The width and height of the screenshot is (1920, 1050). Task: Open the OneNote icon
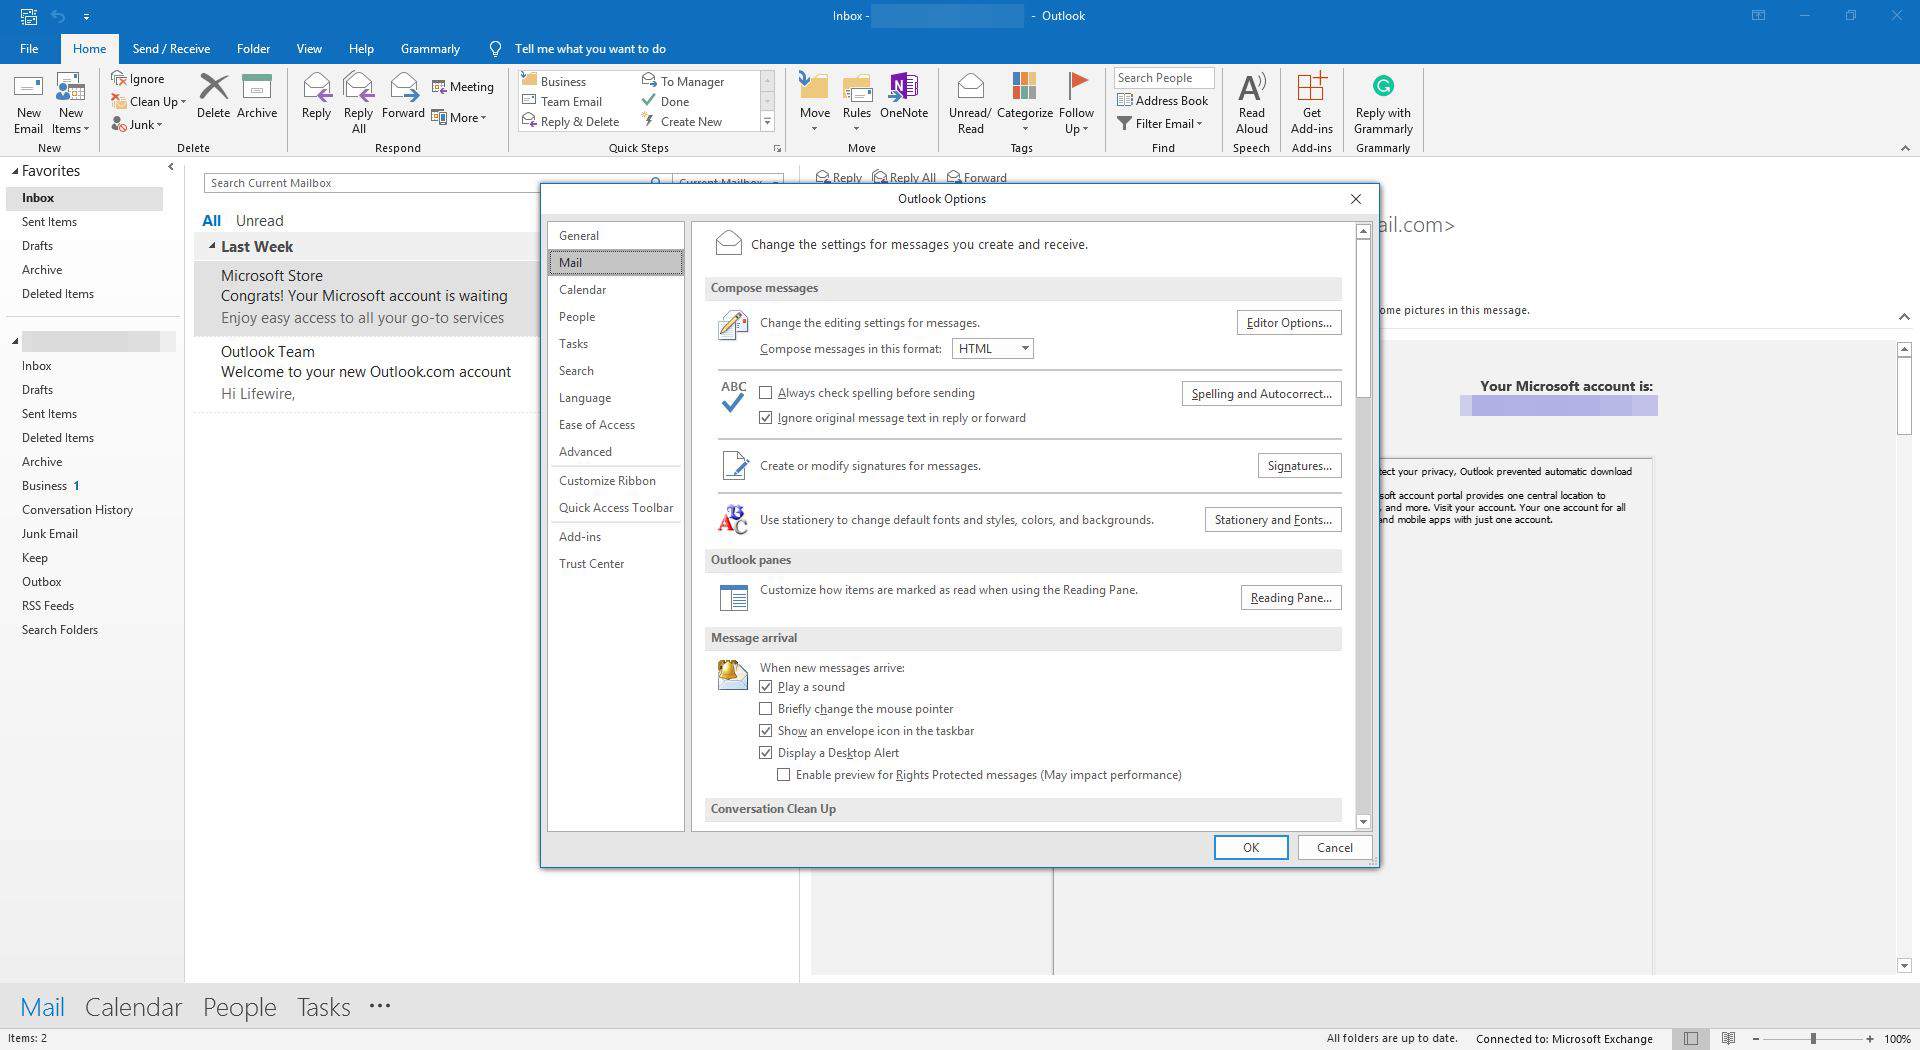point(904,87)
